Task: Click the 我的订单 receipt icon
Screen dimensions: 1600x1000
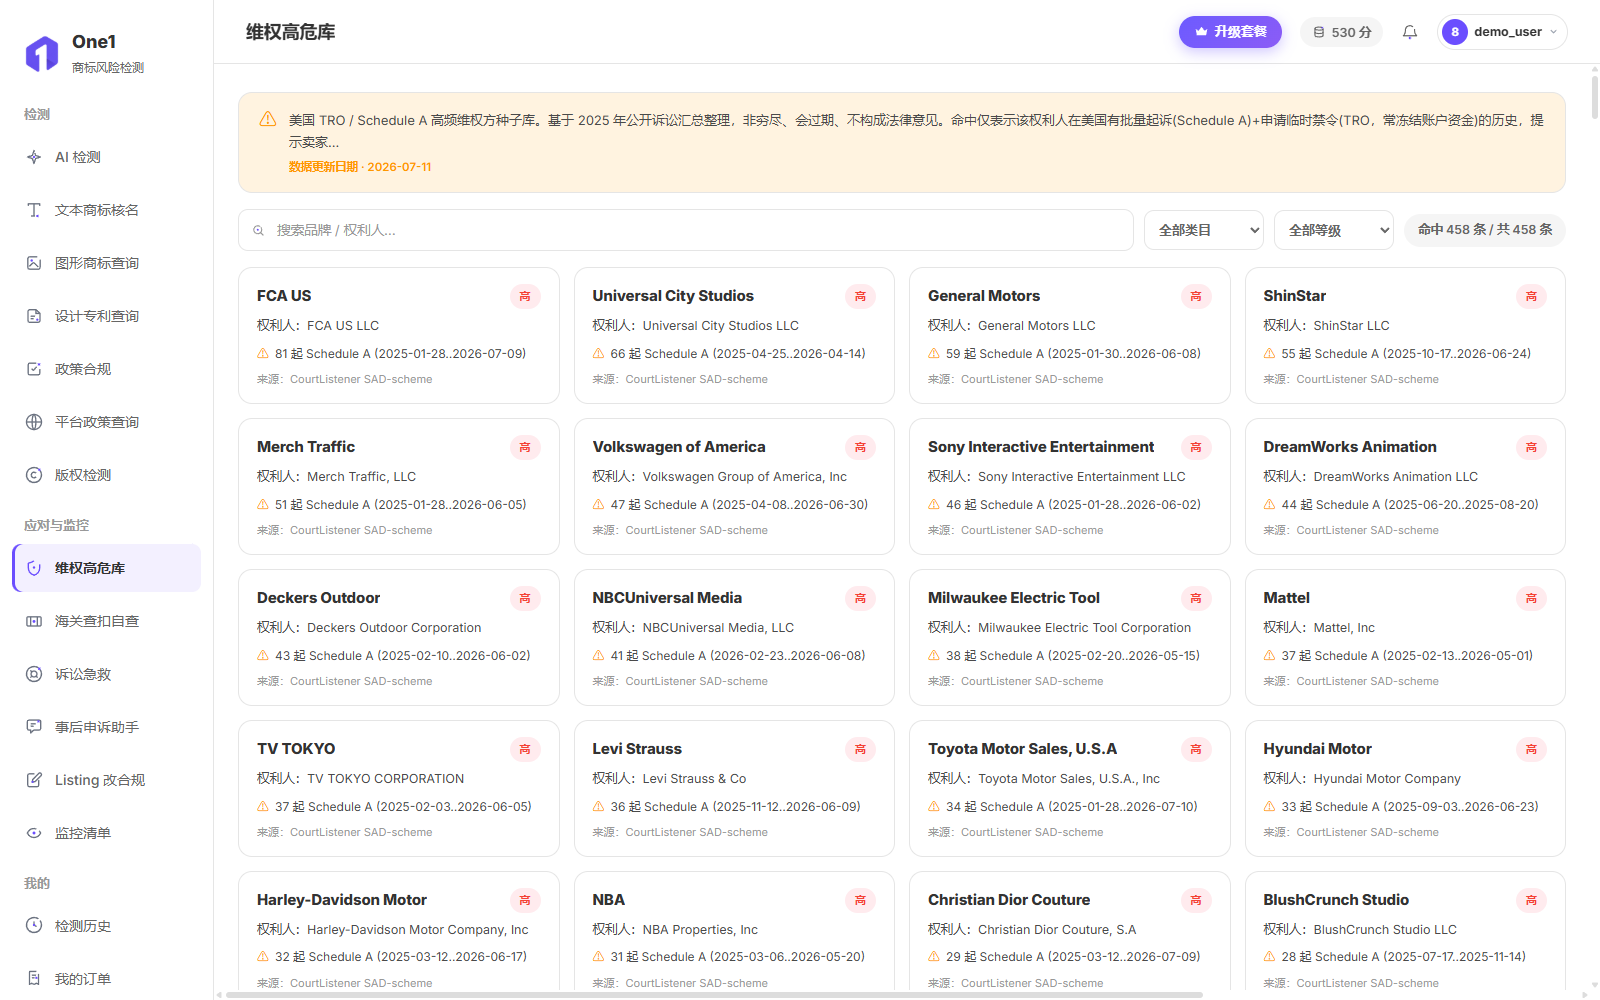Action: point(34,979)
